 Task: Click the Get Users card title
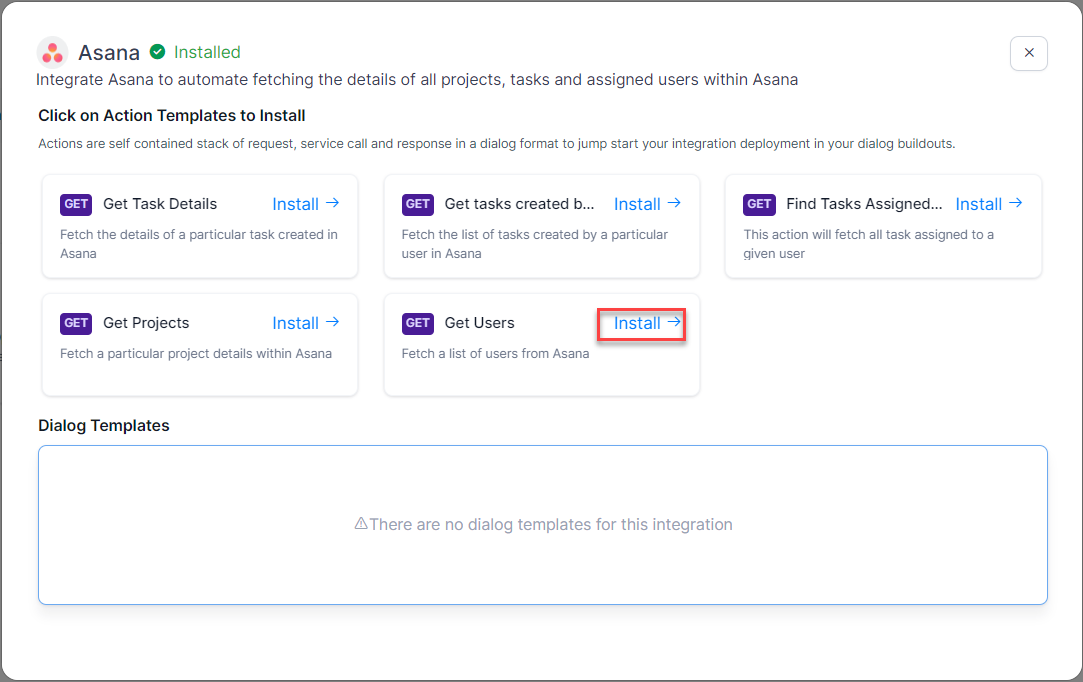click(479, 323)
